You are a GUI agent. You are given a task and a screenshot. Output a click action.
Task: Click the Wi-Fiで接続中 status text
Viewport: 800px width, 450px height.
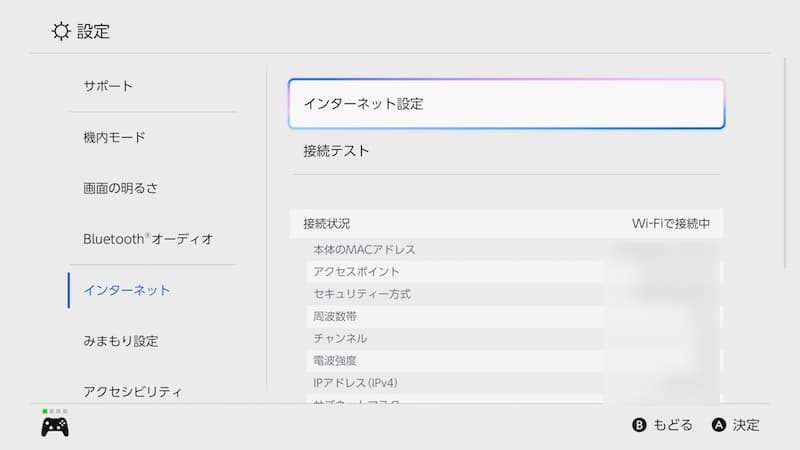(x=671, y=223)
